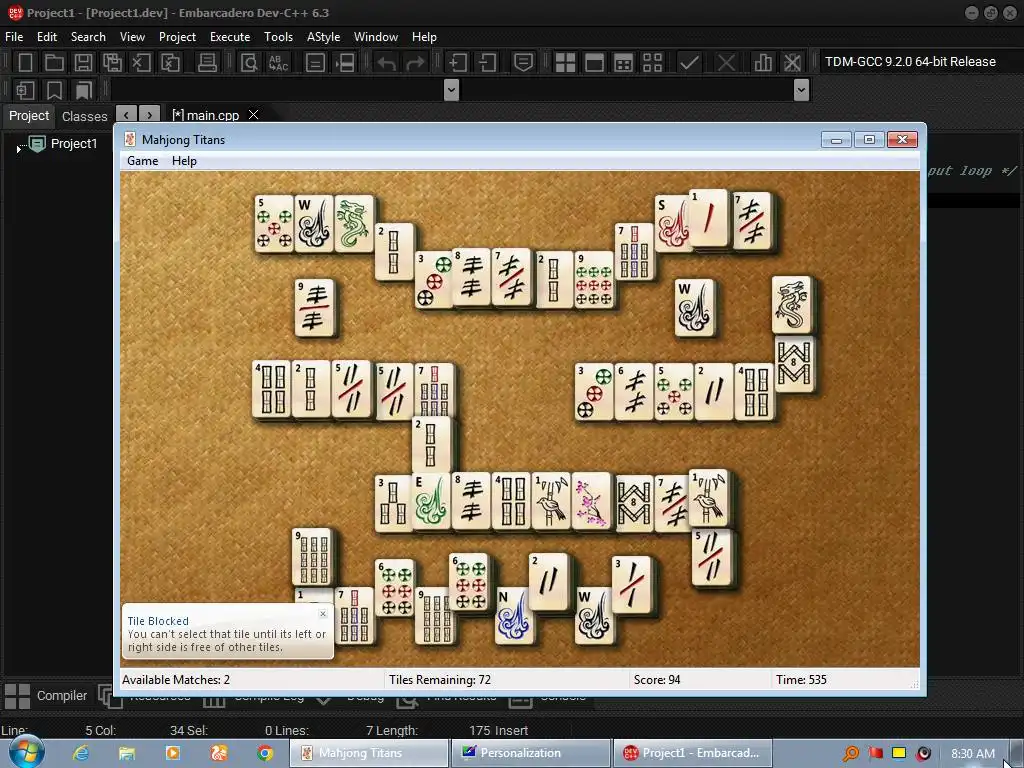
Task: Select the green dragon tile beside W tile
Action: click(x=353, y=223)
